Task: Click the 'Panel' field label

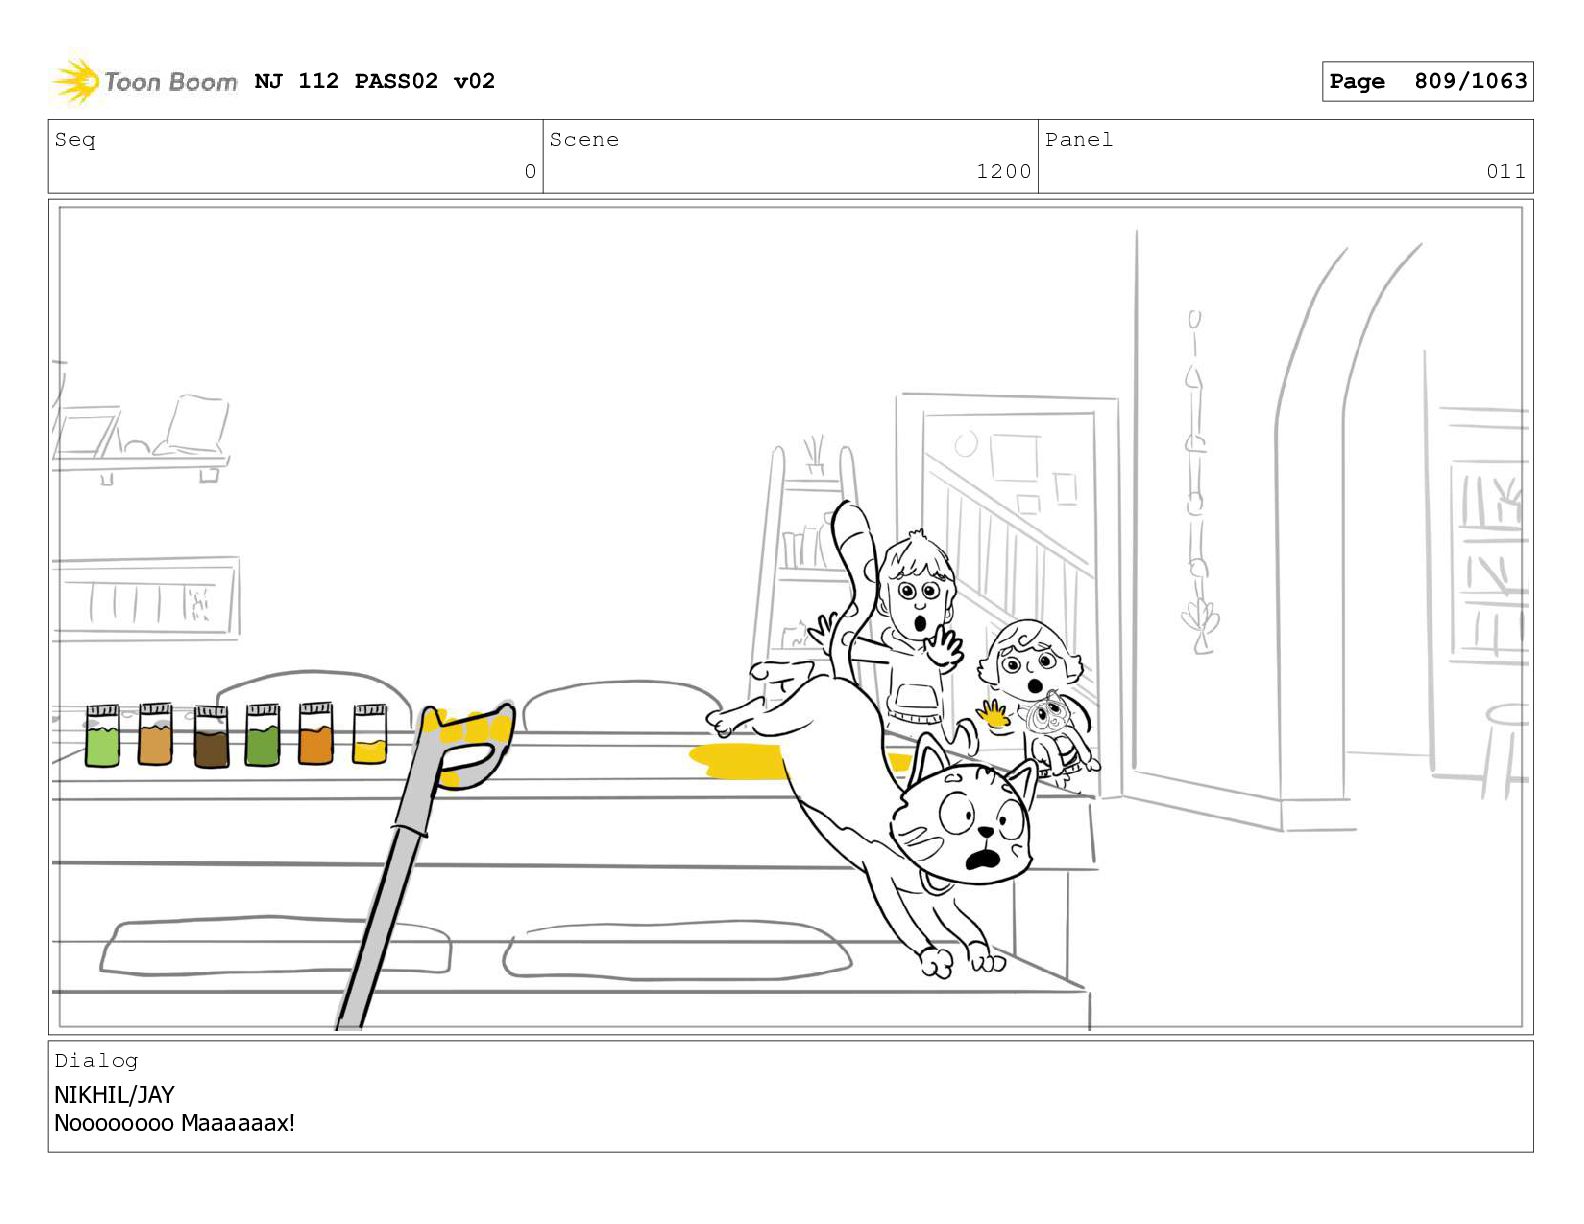Action: 1078,140
